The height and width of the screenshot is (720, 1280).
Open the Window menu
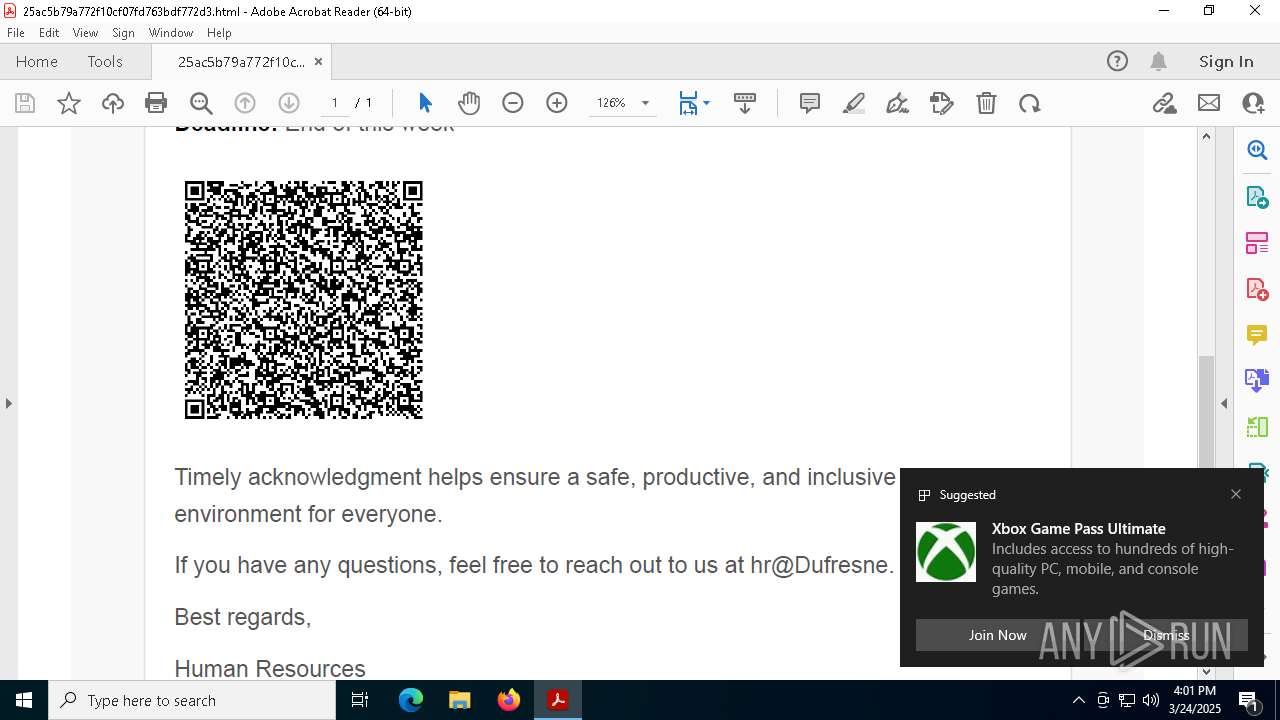point(171,33)
